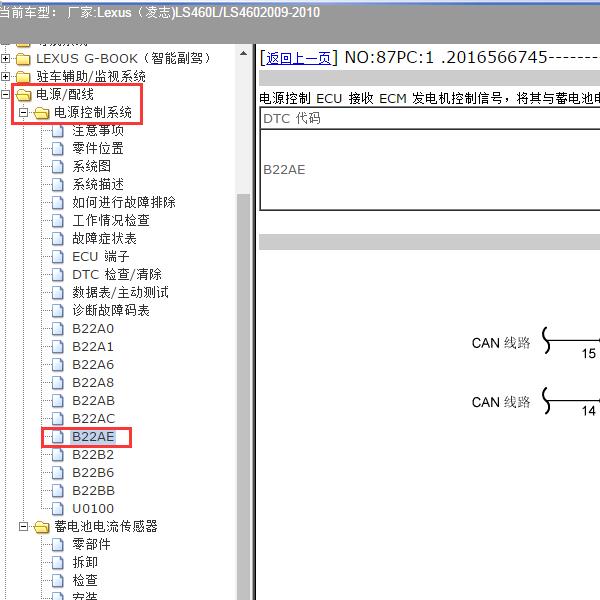Select the U0100 code entry
Screen dimensions: 600x600
tap(93, 509)
